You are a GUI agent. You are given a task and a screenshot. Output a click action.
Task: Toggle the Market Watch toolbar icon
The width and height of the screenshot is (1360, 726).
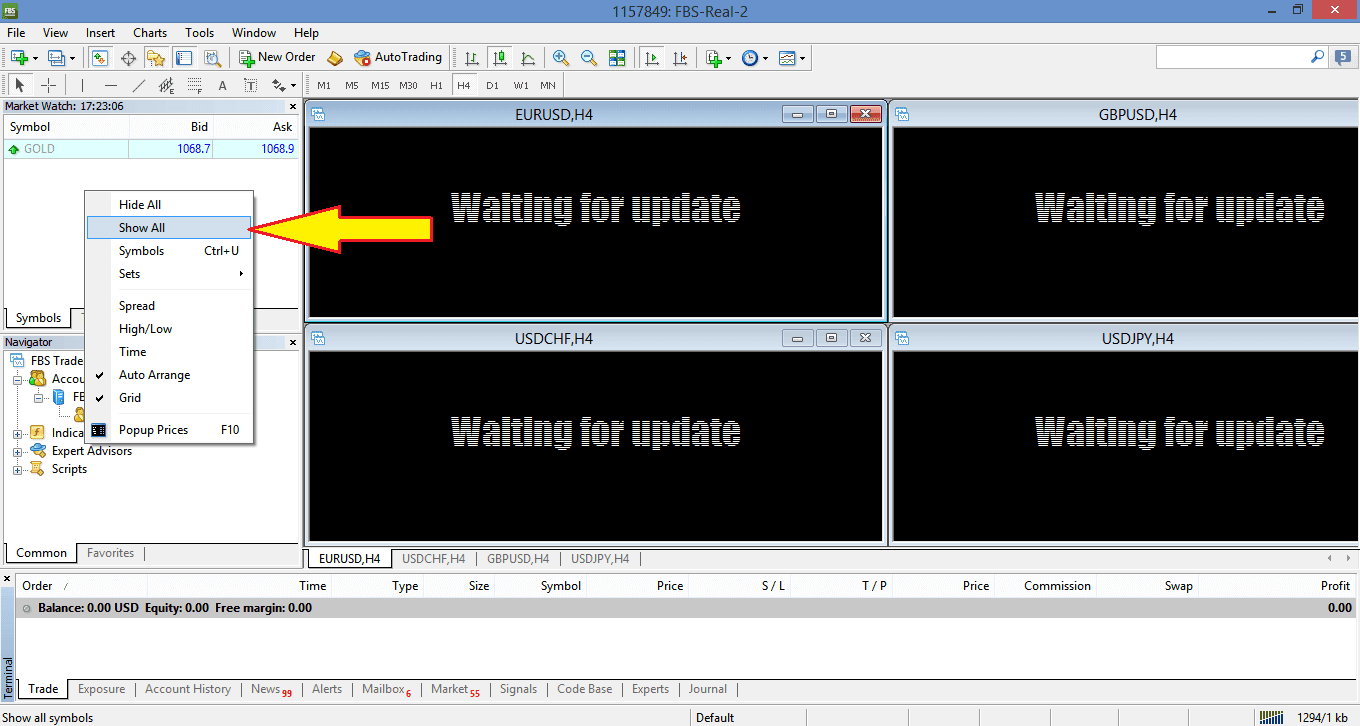tap(99, 58)
